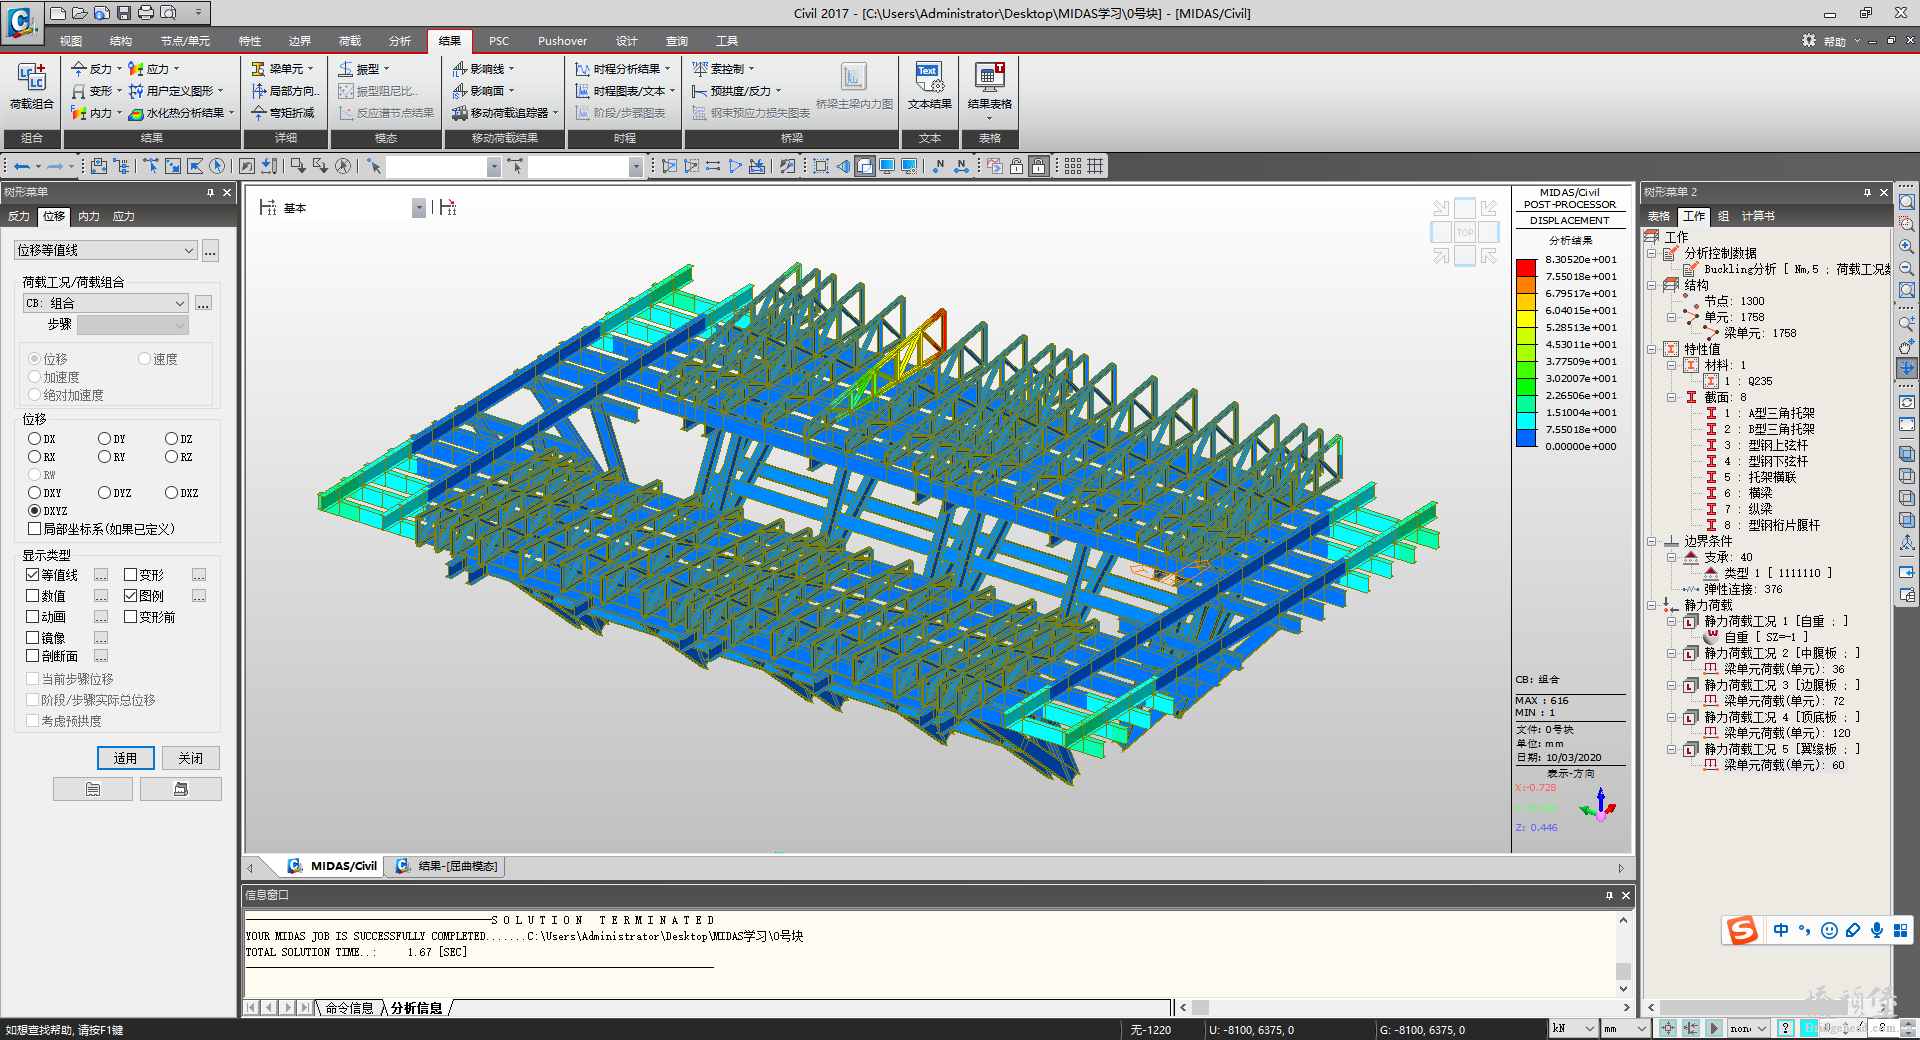Screen dimensions: 1920x1040
Task: Toggle the point grid toolbar icon
Action: (x=1073, y=166)
